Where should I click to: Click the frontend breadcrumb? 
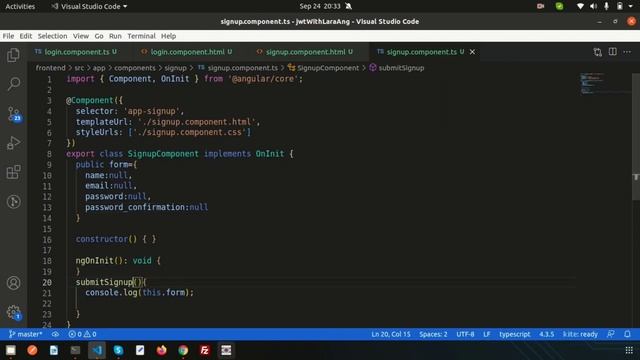pyautogui.click(x=50, y=68)
